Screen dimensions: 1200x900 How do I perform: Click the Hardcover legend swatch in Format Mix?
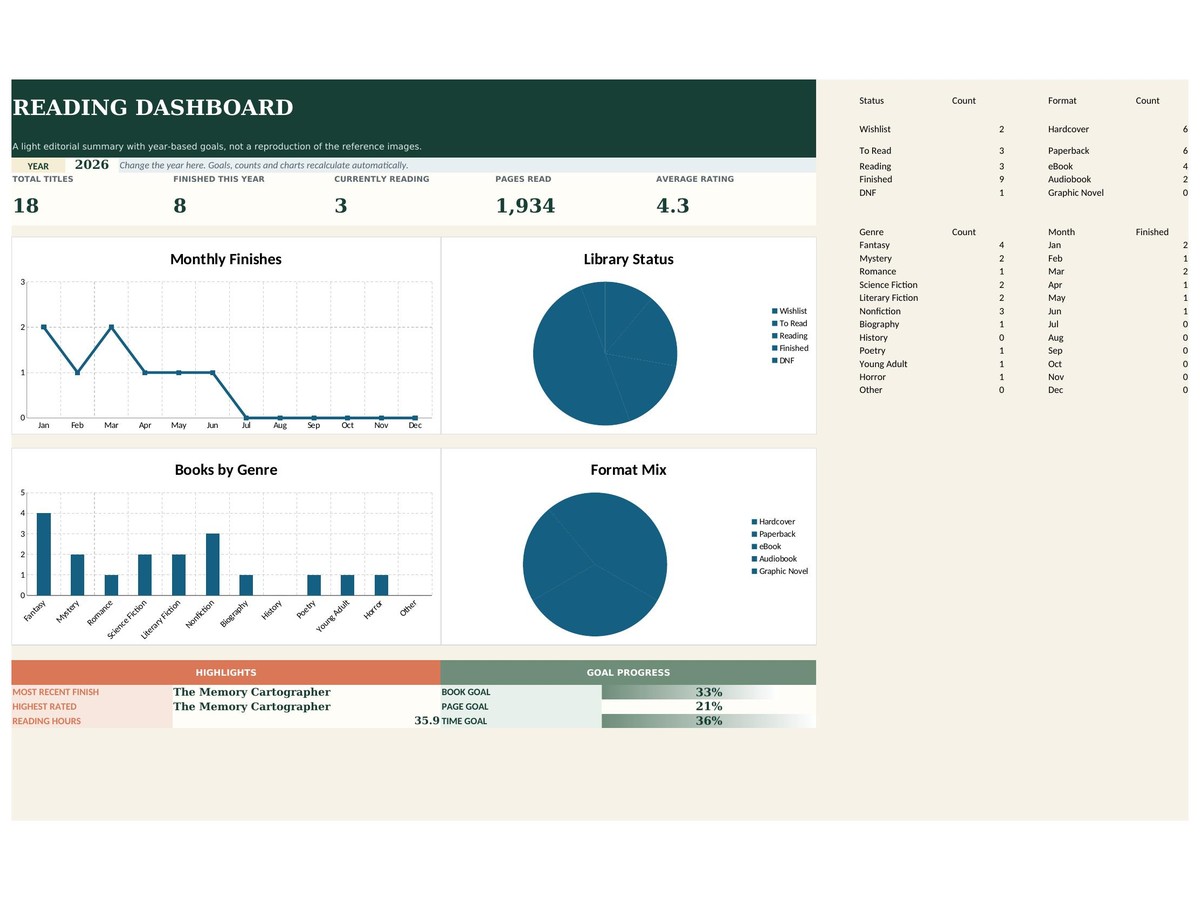[754, 522]
